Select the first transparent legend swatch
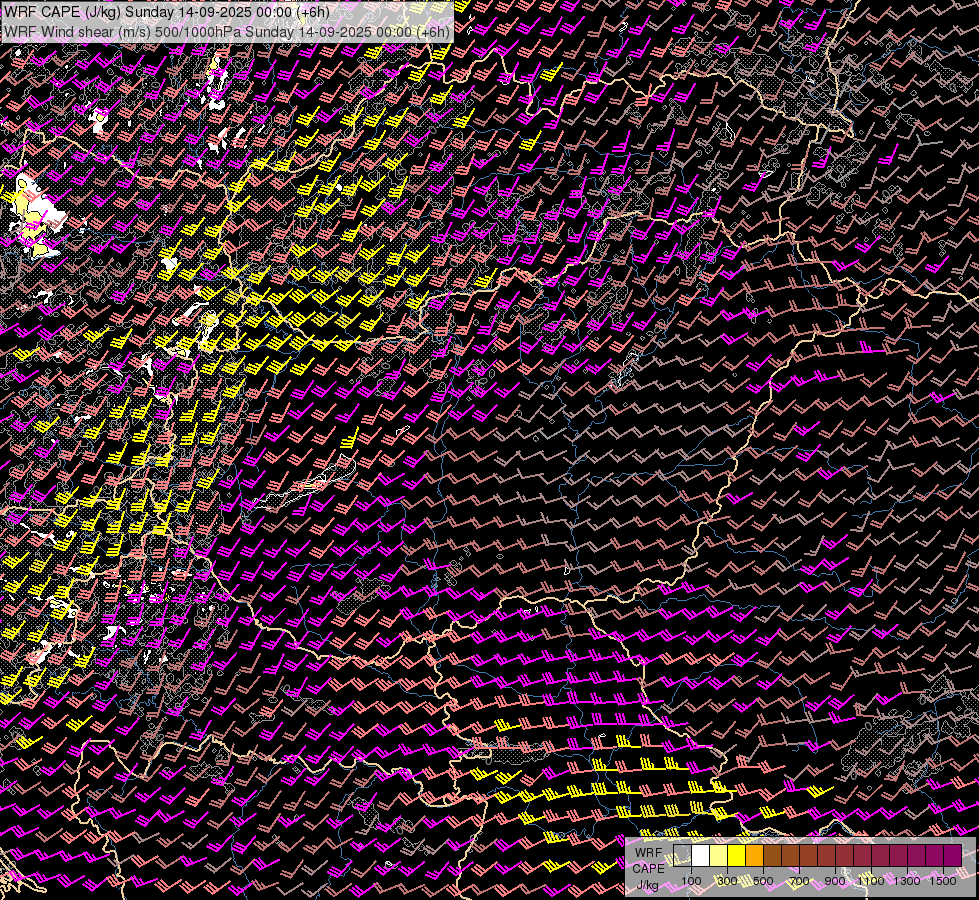This screenshot has height=900, width=979. (683, 856)
